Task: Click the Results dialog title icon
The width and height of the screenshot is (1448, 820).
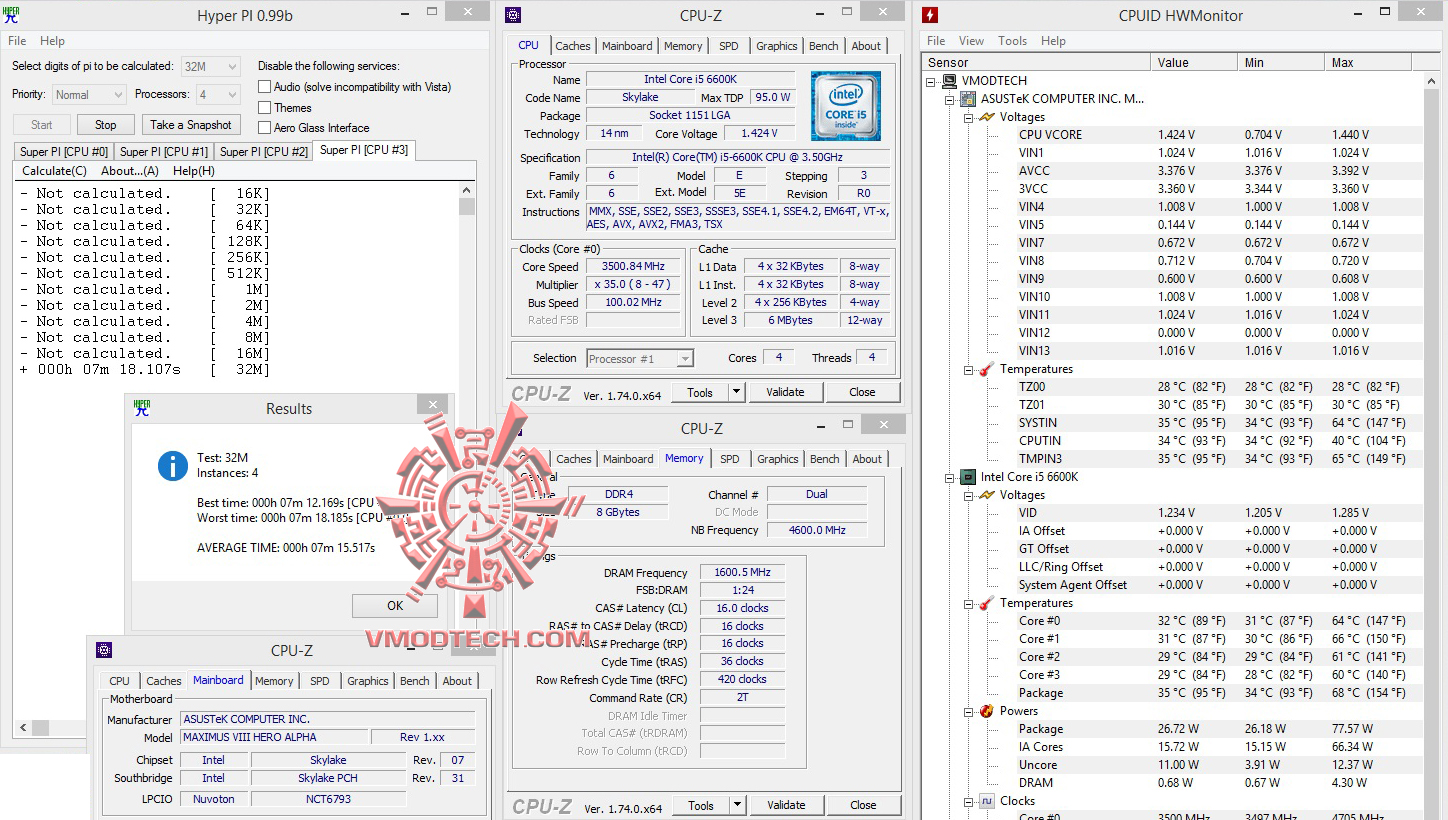Action: click(x=142, y=408)
